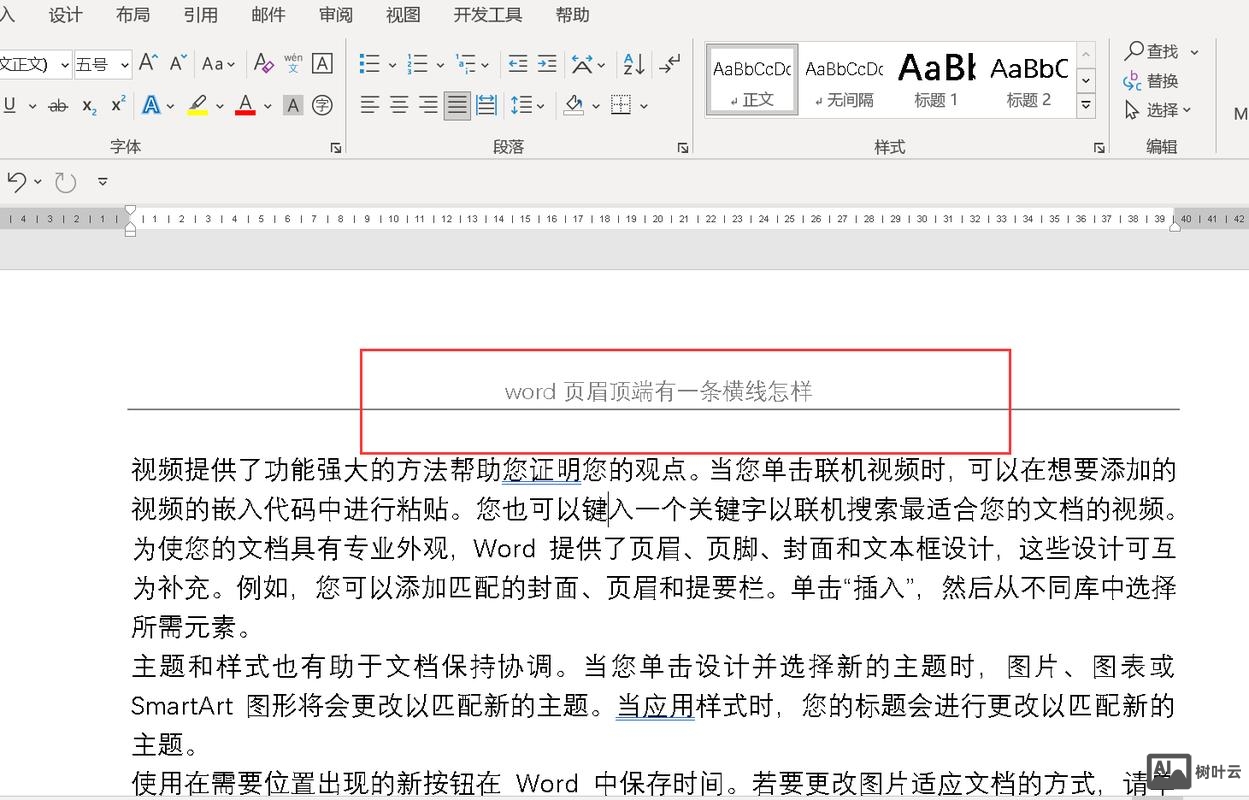Viewport: 1249px width, 800px height.
Task: Apply strikethrough formatting to text
Action: [x=58, y=105]
